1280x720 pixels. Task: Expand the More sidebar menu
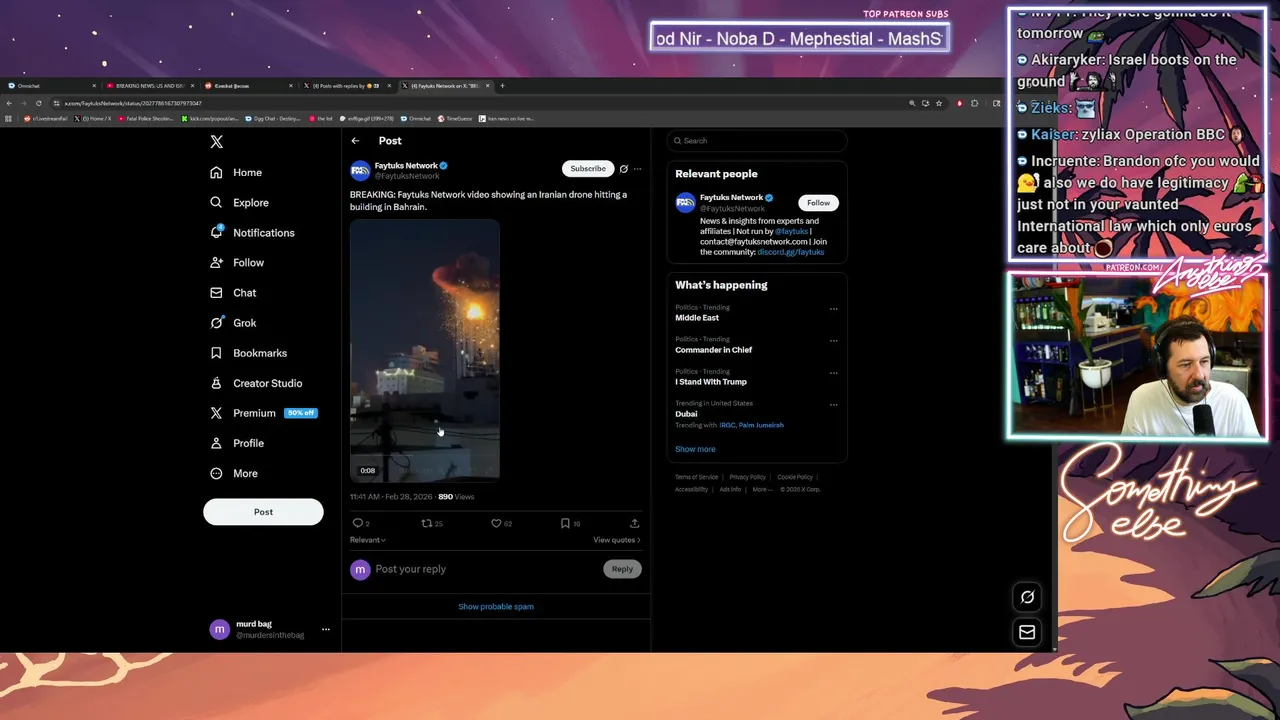coord(234,473)
